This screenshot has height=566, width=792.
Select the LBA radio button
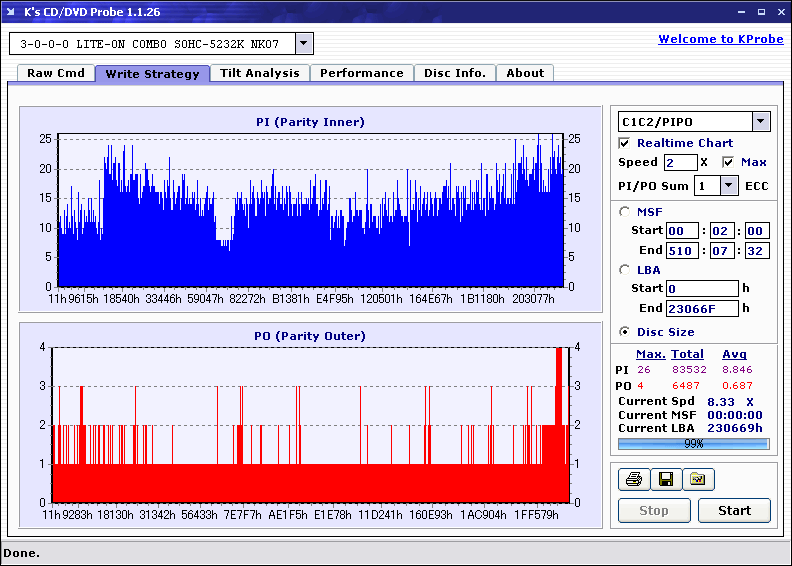(x=625, y=269)
